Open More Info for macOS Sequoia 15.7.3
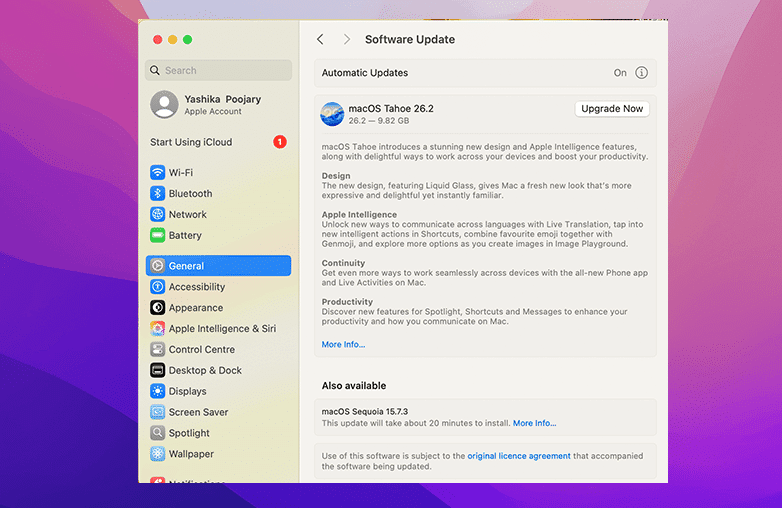782x508 pixels. point(535,423)
